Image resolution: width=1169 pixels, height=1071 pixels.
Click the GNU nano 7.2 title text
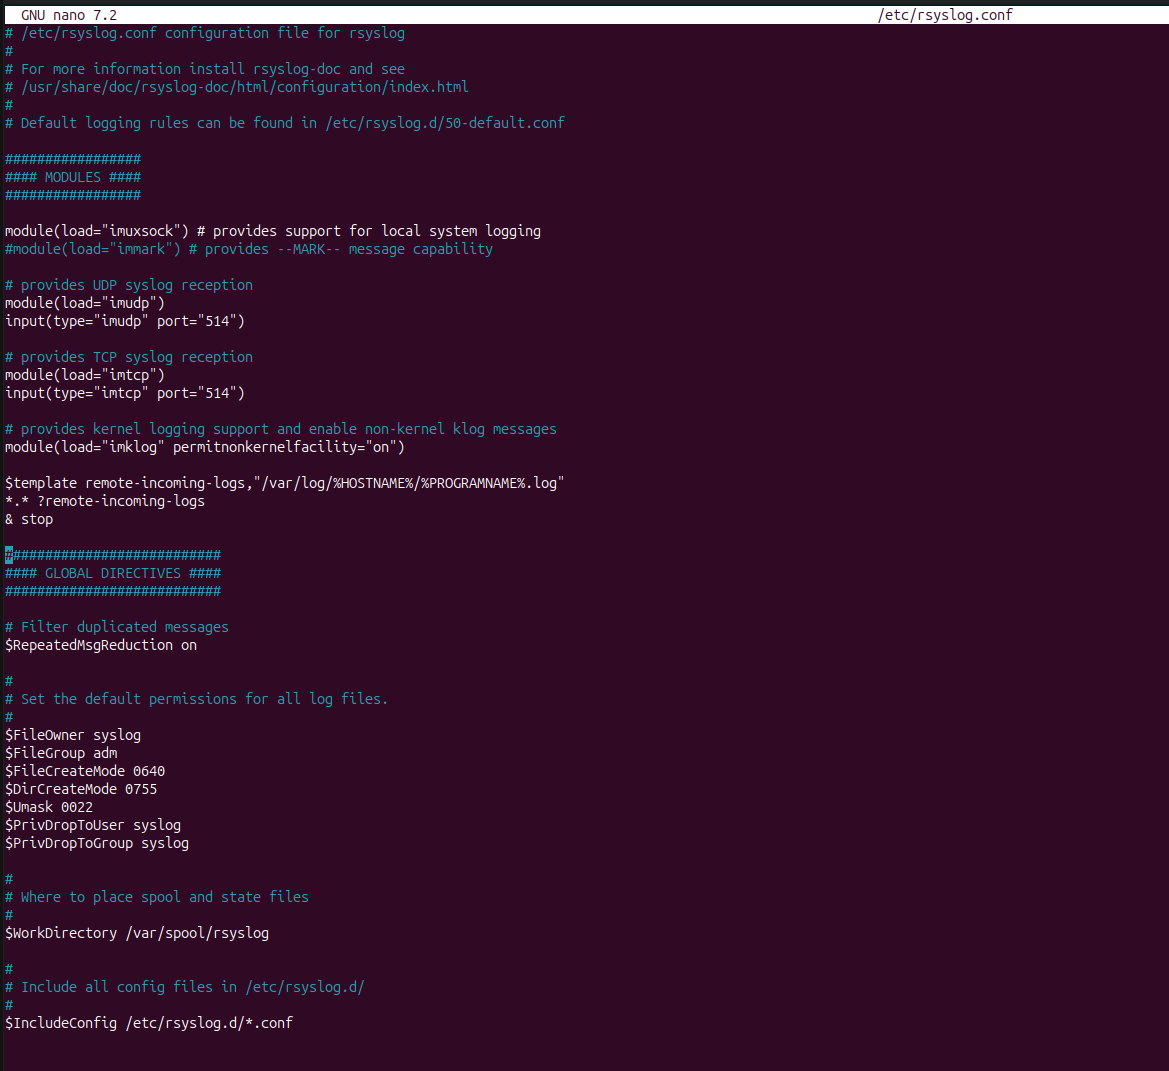click(x=69, y=15)
